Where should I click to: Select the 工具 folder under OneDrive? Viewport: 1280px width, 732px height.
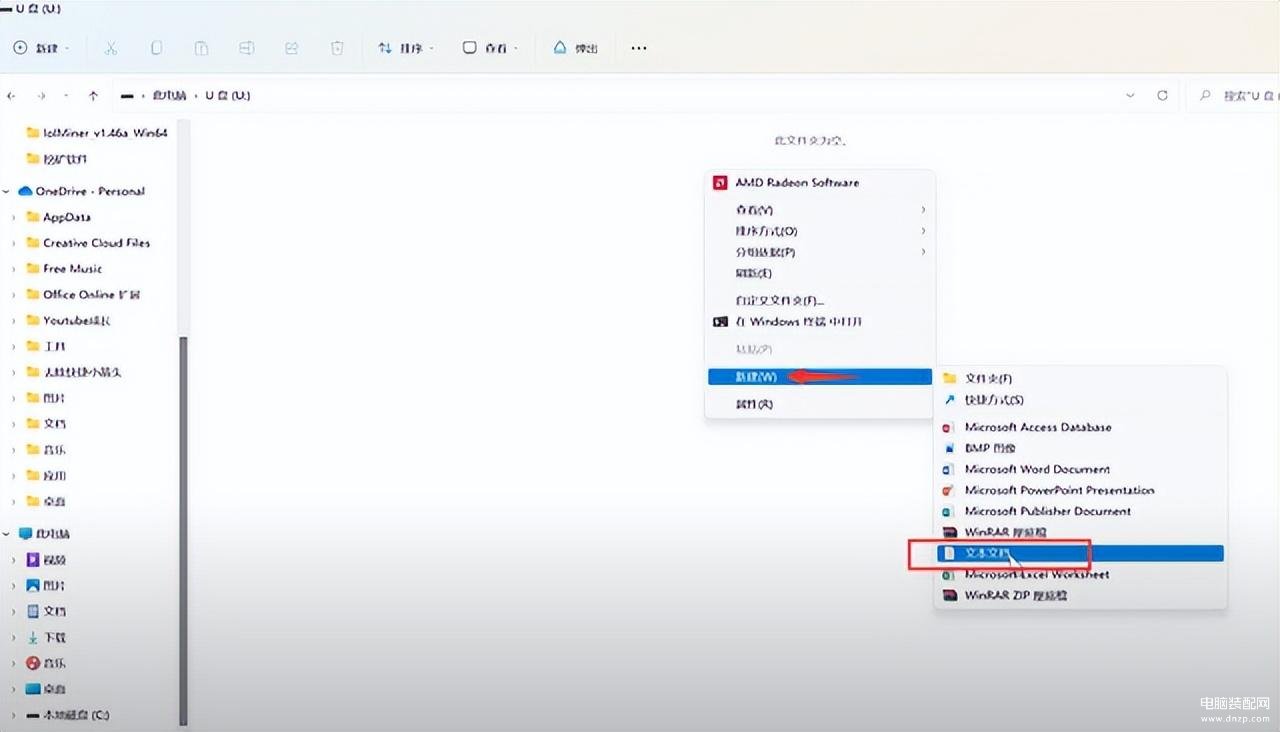[x=46, y=346]
